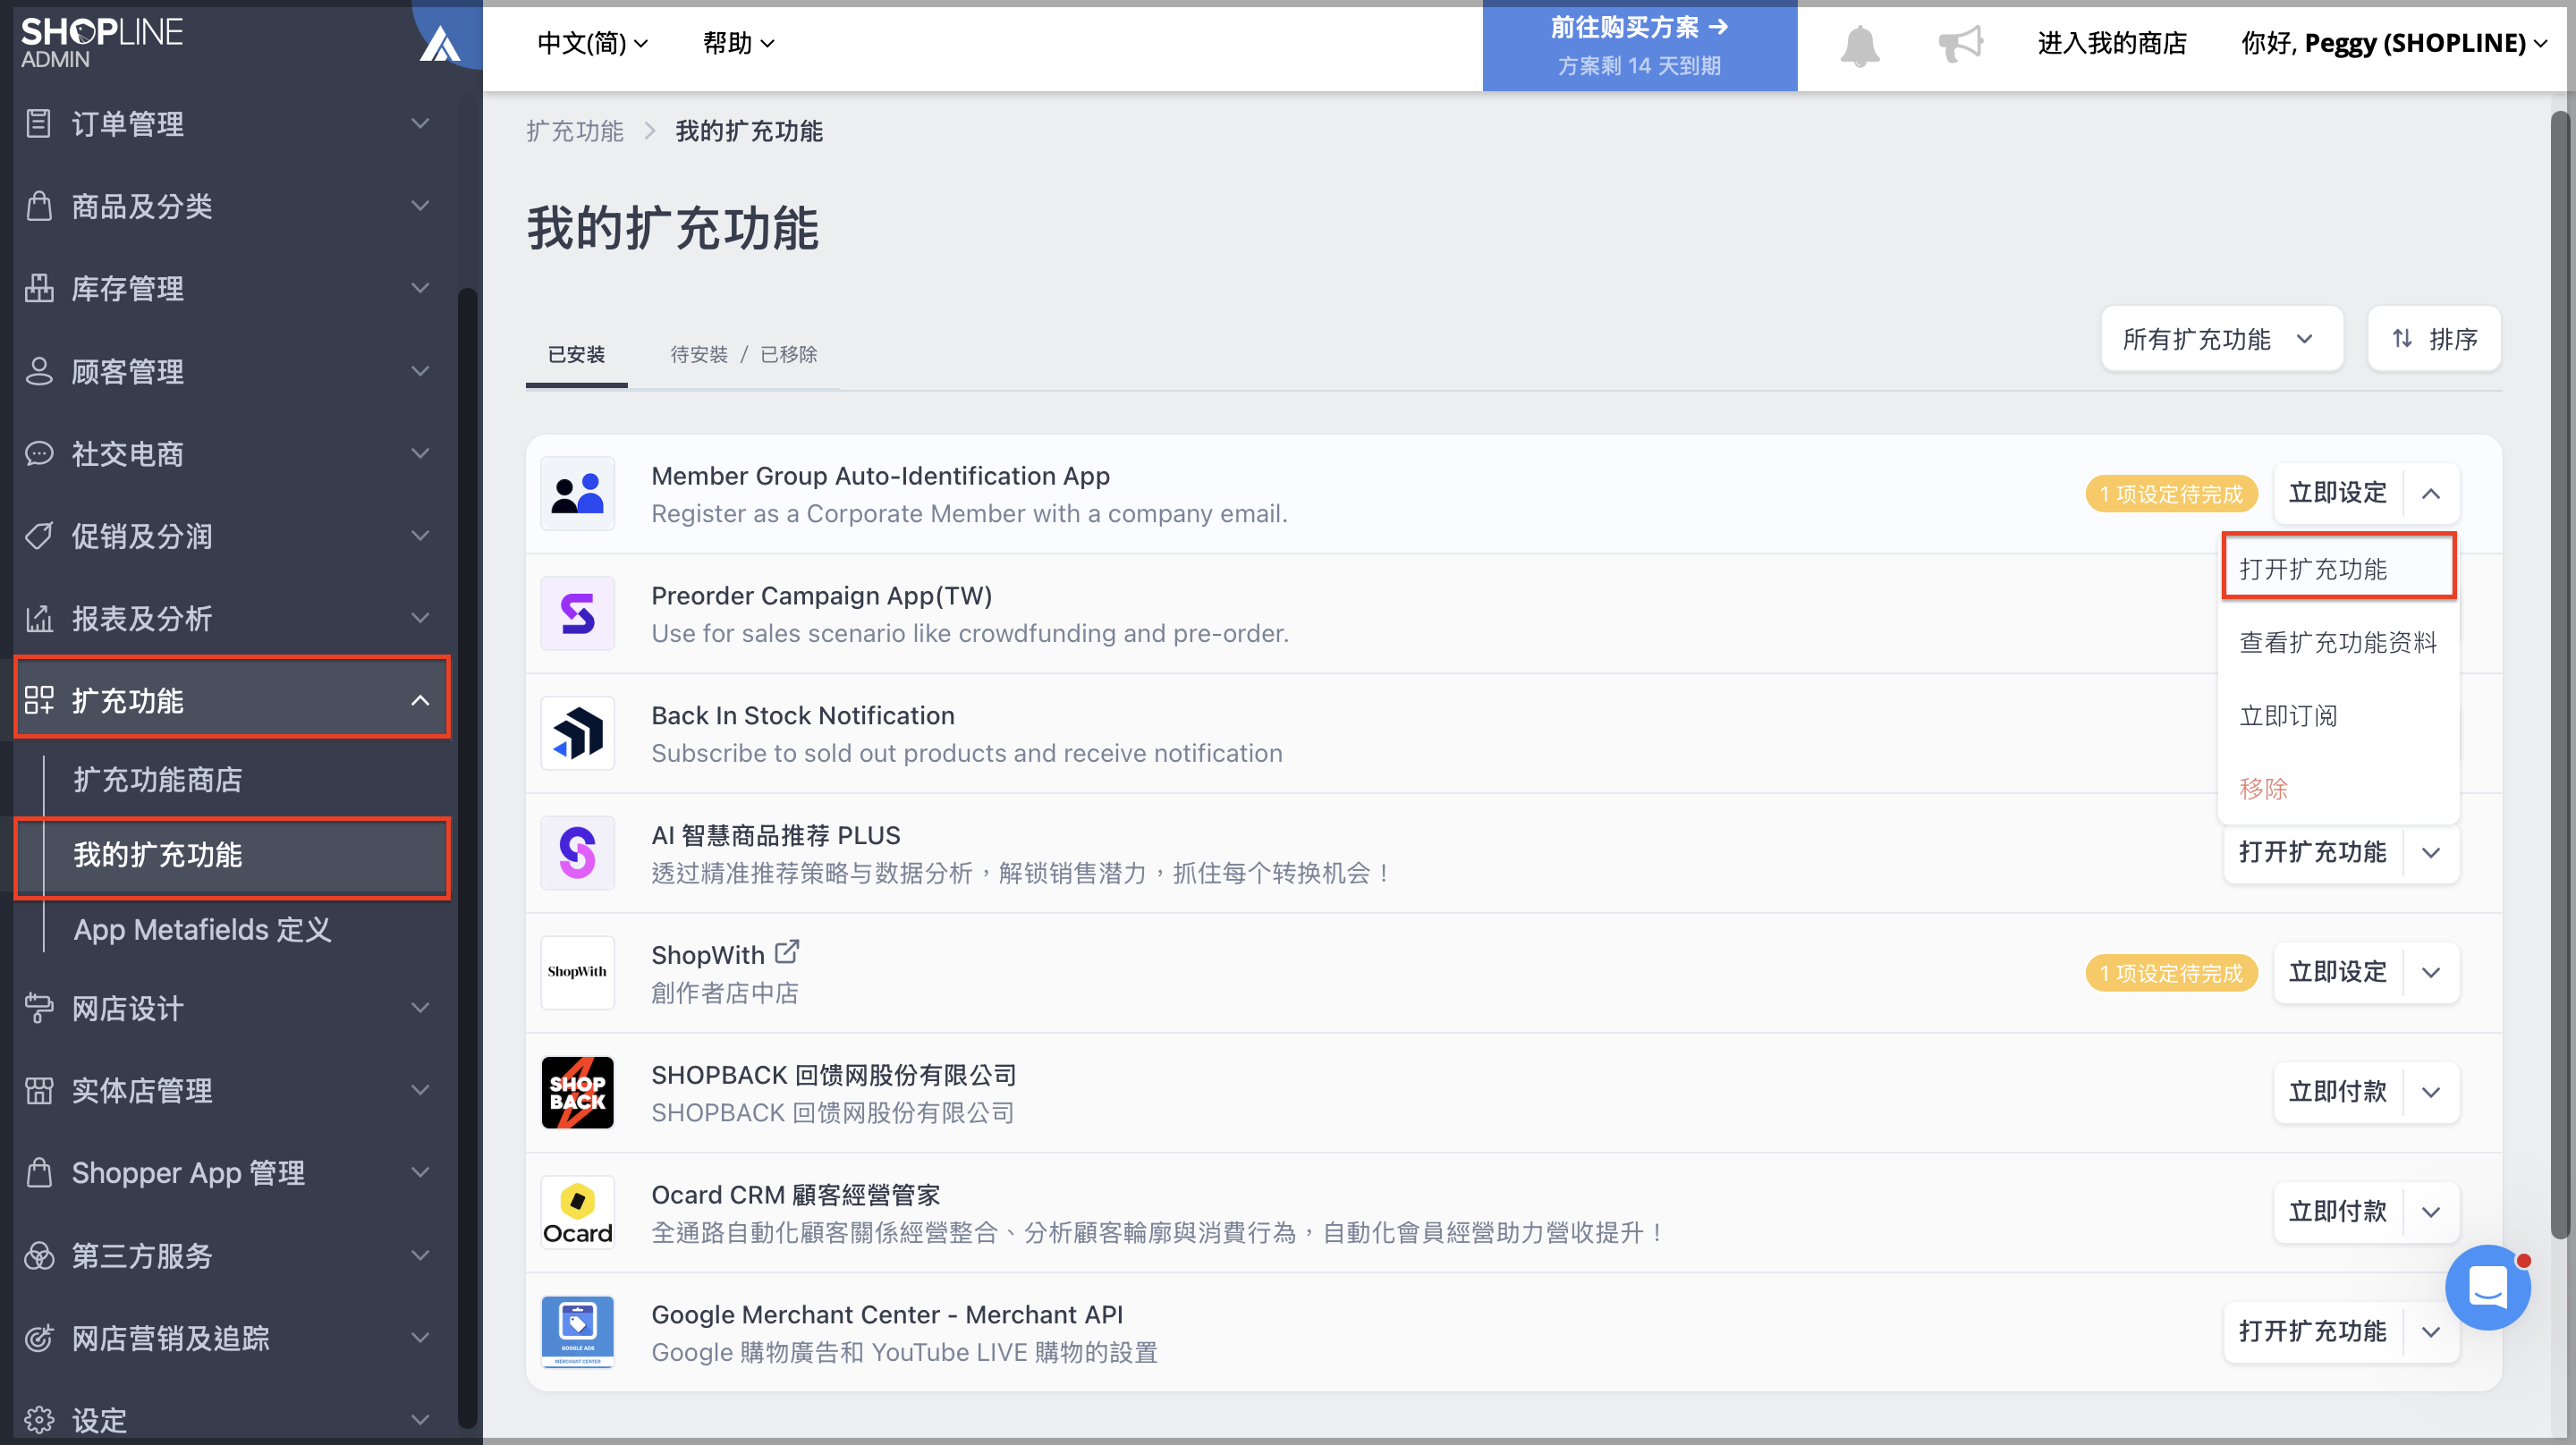2576x1445 pixels.
Task: Open ShopWith external link icon
Action: 788,952
